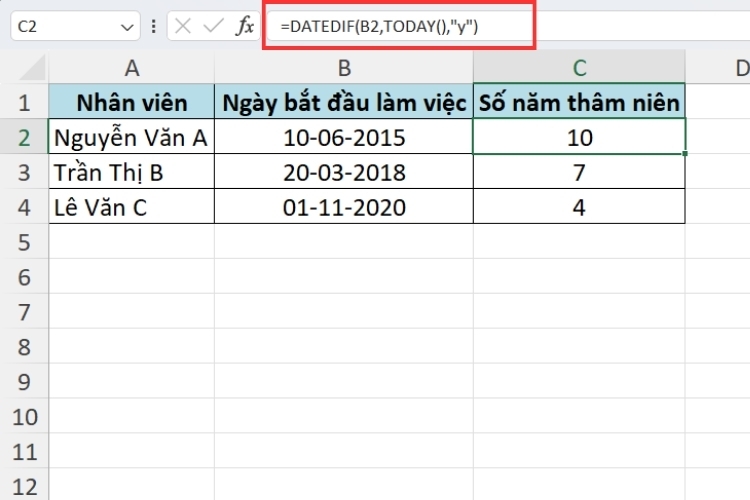Select date cell 10-06-2015
The height and width of the screenshot is (500, 750).
(x=344, y=137)
